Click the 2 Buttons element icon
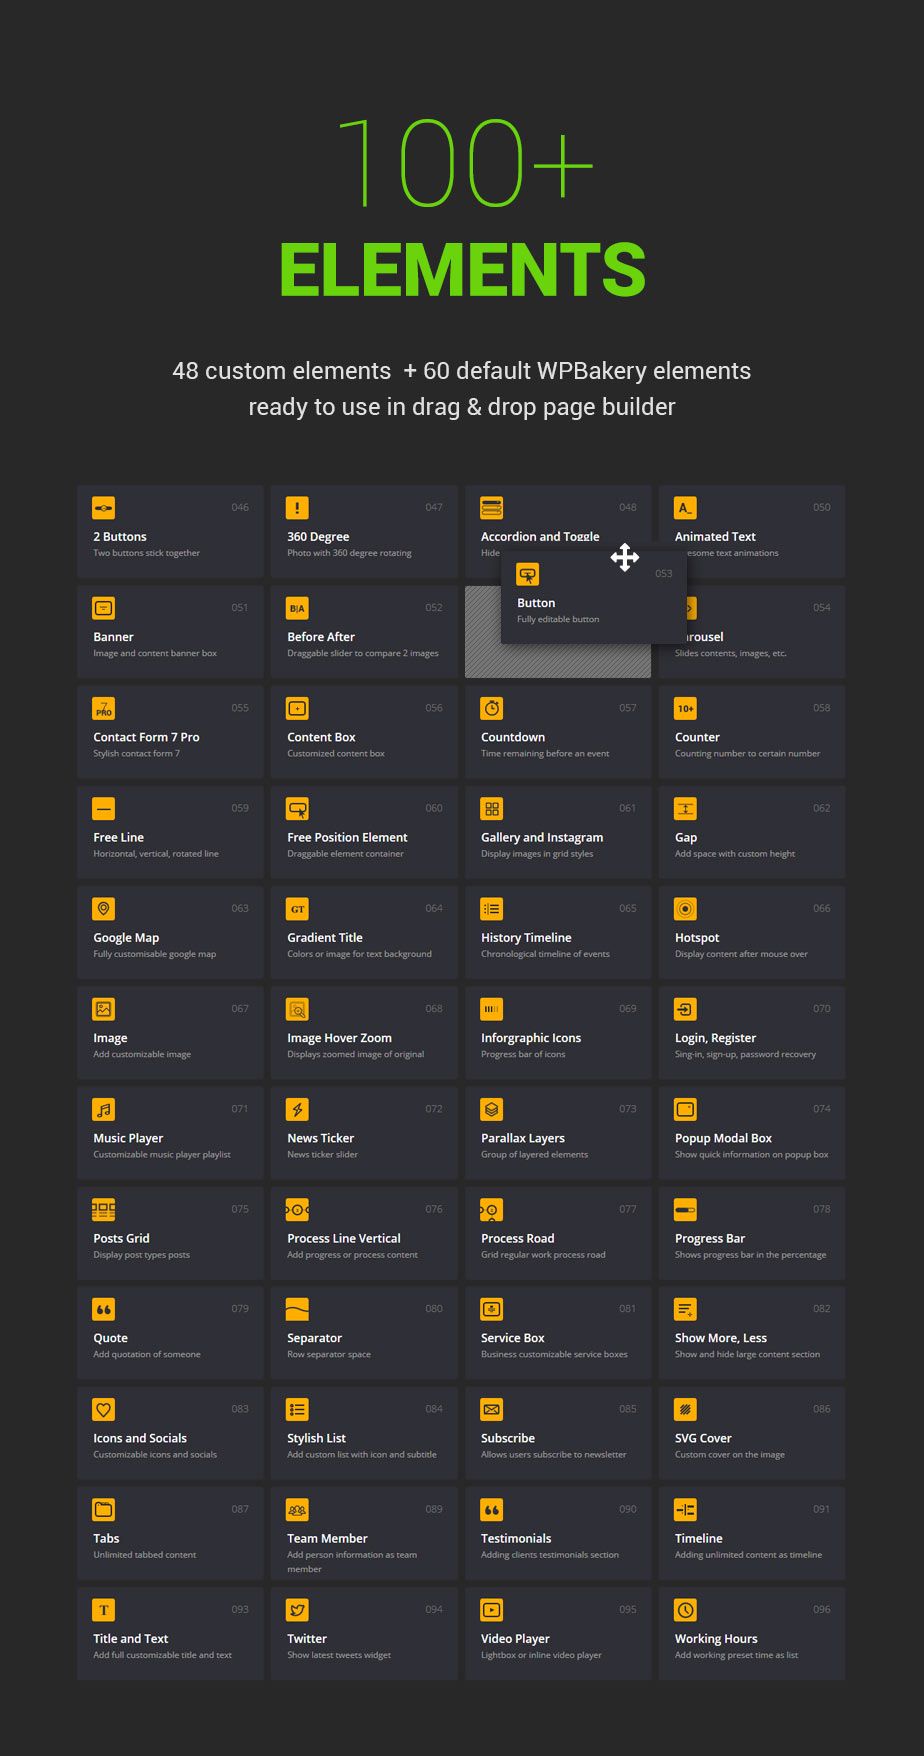924x1756 pixels. click(104, 508)
